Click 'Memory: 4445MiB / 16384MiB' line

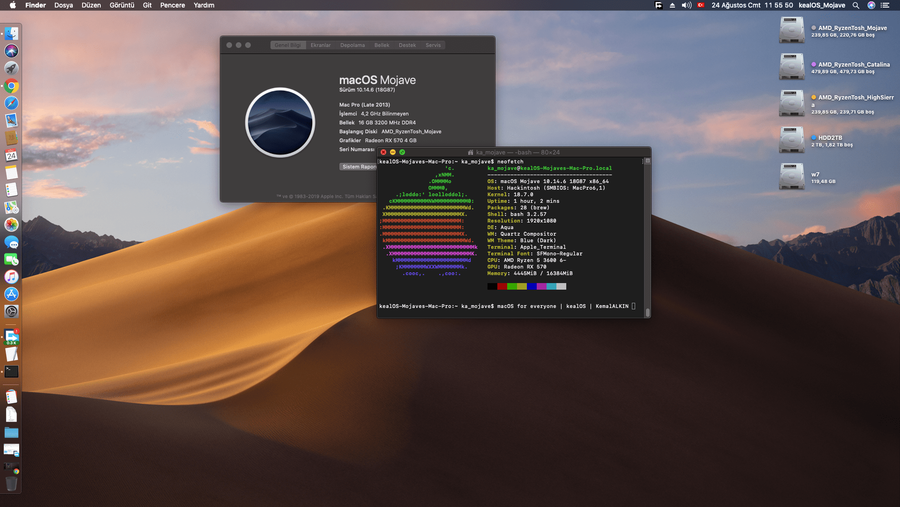tap(530, 273)
